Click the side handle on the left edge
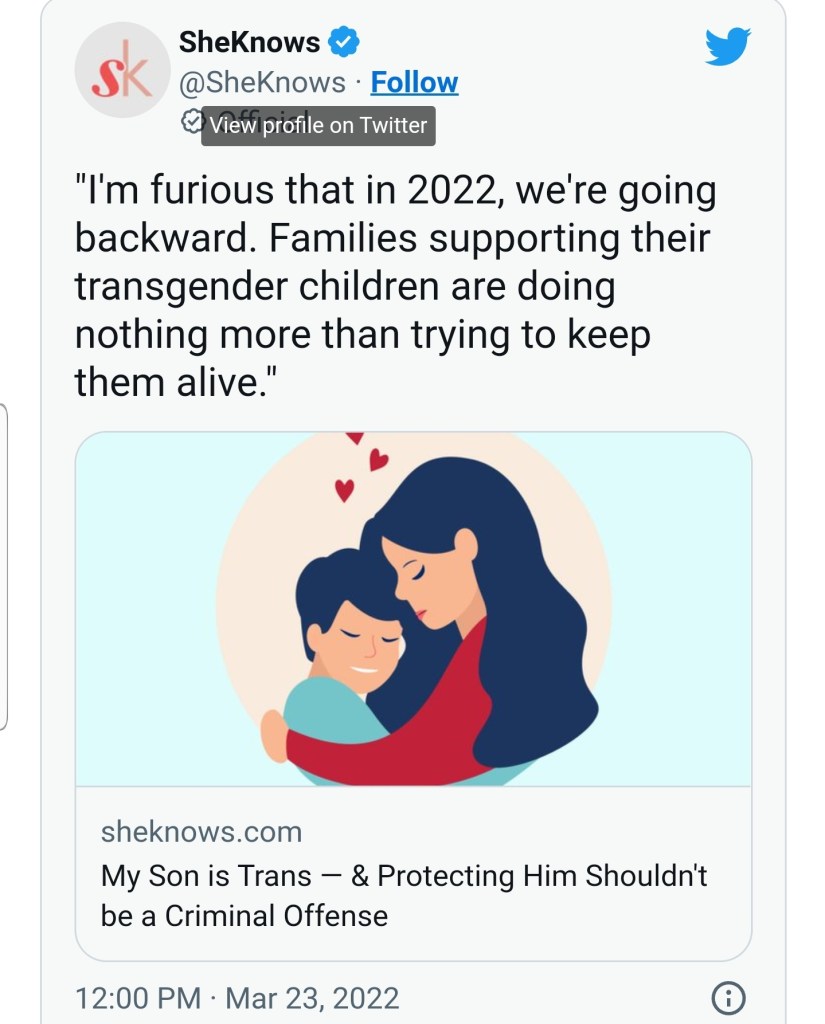Screen dimensions: 825x1024 (4, 566)
